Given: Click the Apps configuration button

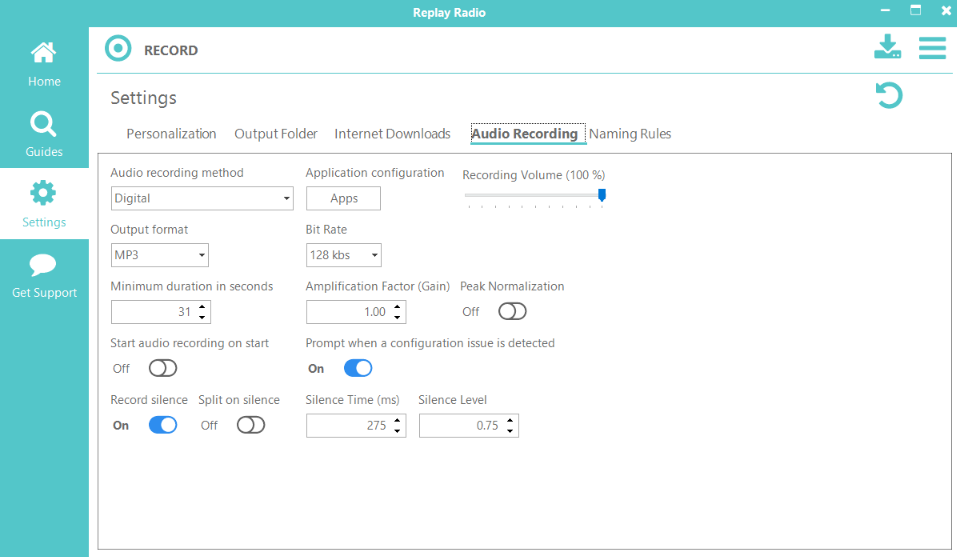Looking at the screenshot, I should (x=344, y=198).
